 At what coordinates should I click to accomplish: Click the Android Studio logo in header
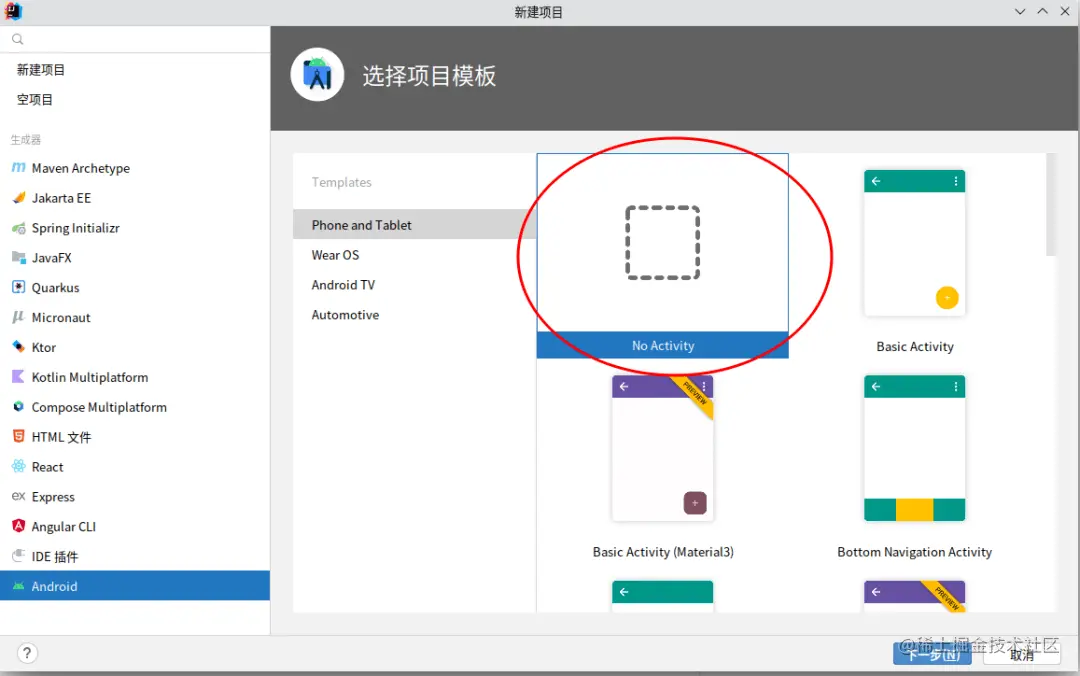point(317,74)
